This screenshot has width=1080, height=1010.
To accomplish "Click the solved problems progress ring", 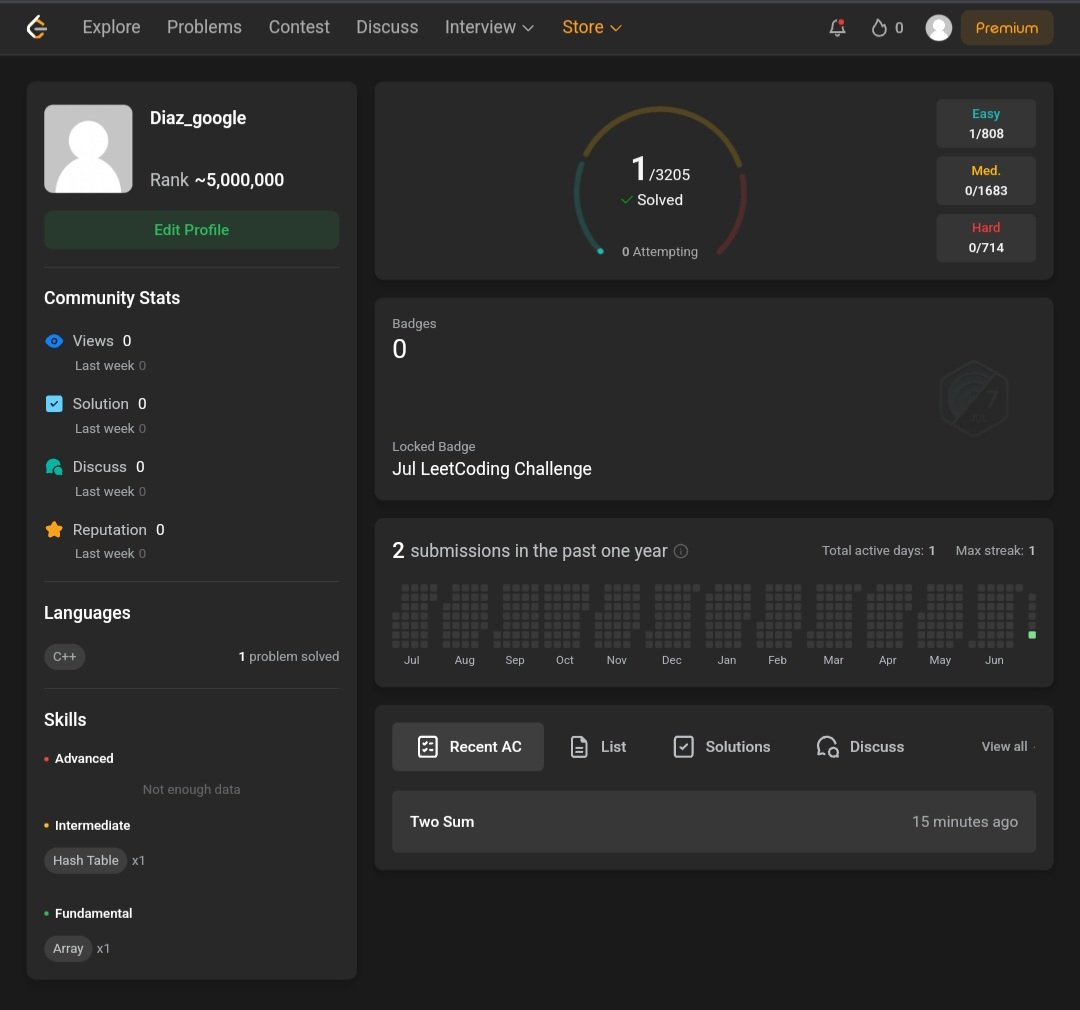I will click(x=660, y=183).
